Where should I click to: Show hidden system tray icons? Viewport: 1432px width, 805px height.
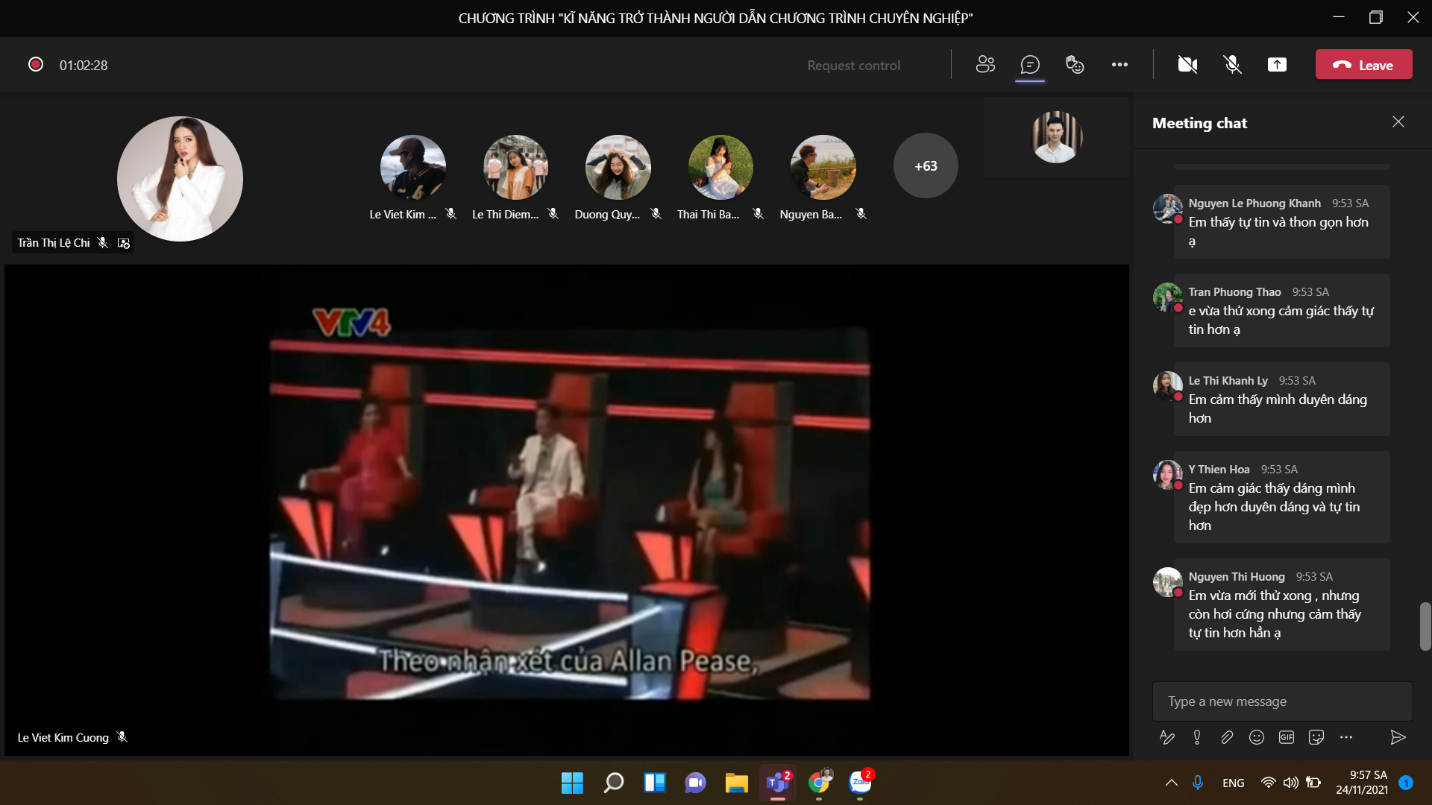click(x=1171, y=783)
